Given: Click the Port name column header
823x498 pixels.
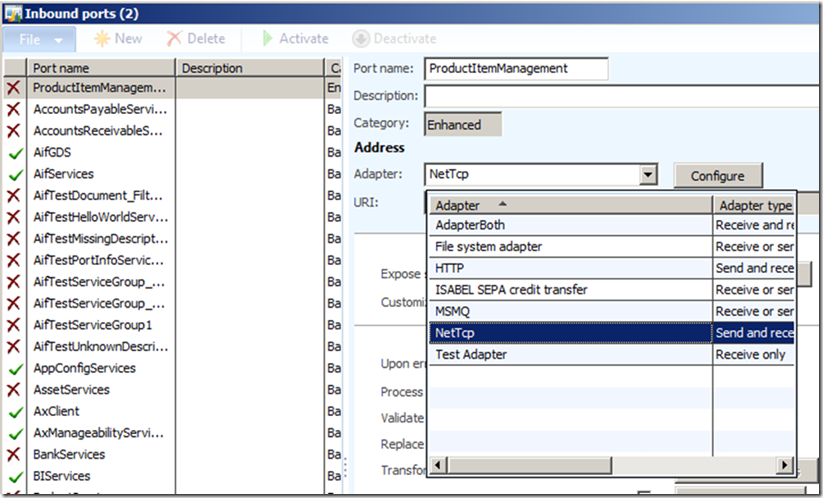Looking at the screenshot, I should (100, 68).
